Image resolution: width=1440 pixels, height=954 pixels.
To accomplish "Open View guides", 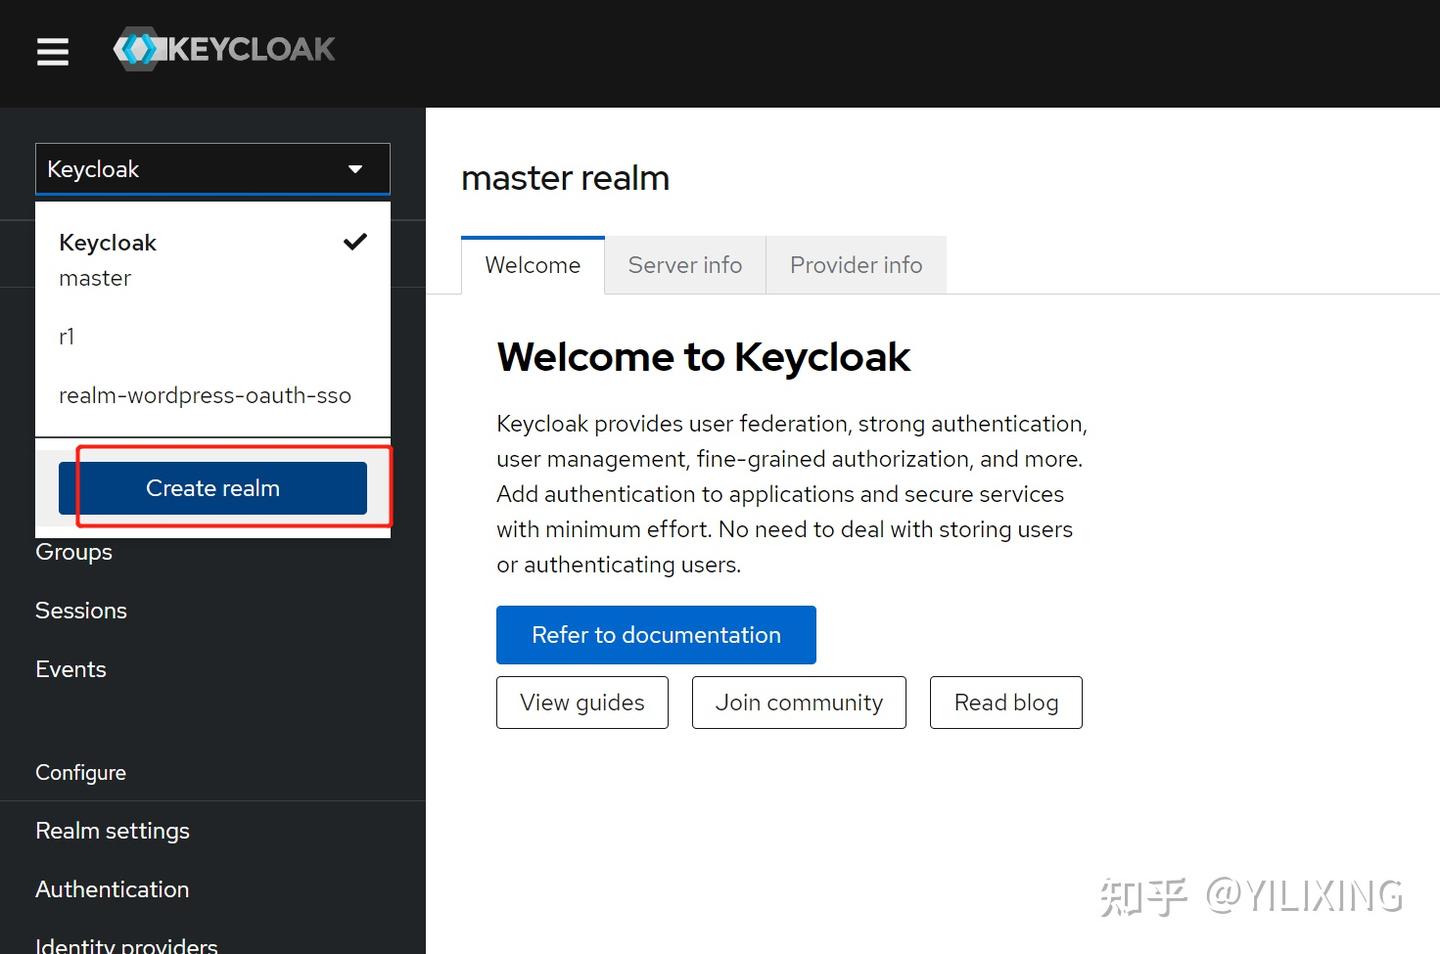I will 581,702.
